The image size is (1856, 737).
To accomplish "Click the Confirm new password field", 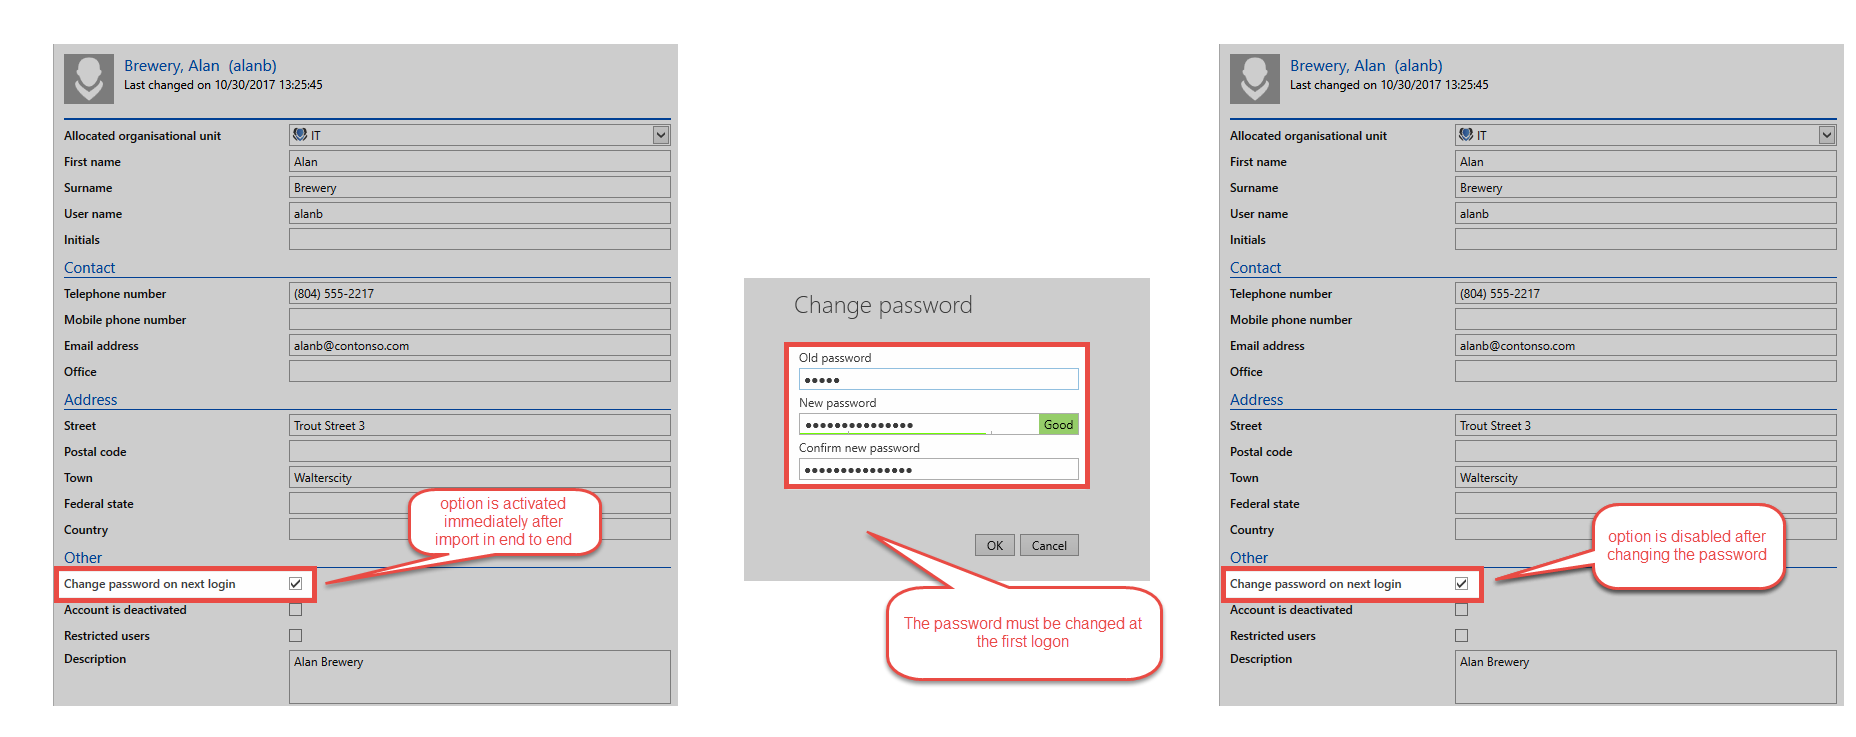I will [938, 470].
